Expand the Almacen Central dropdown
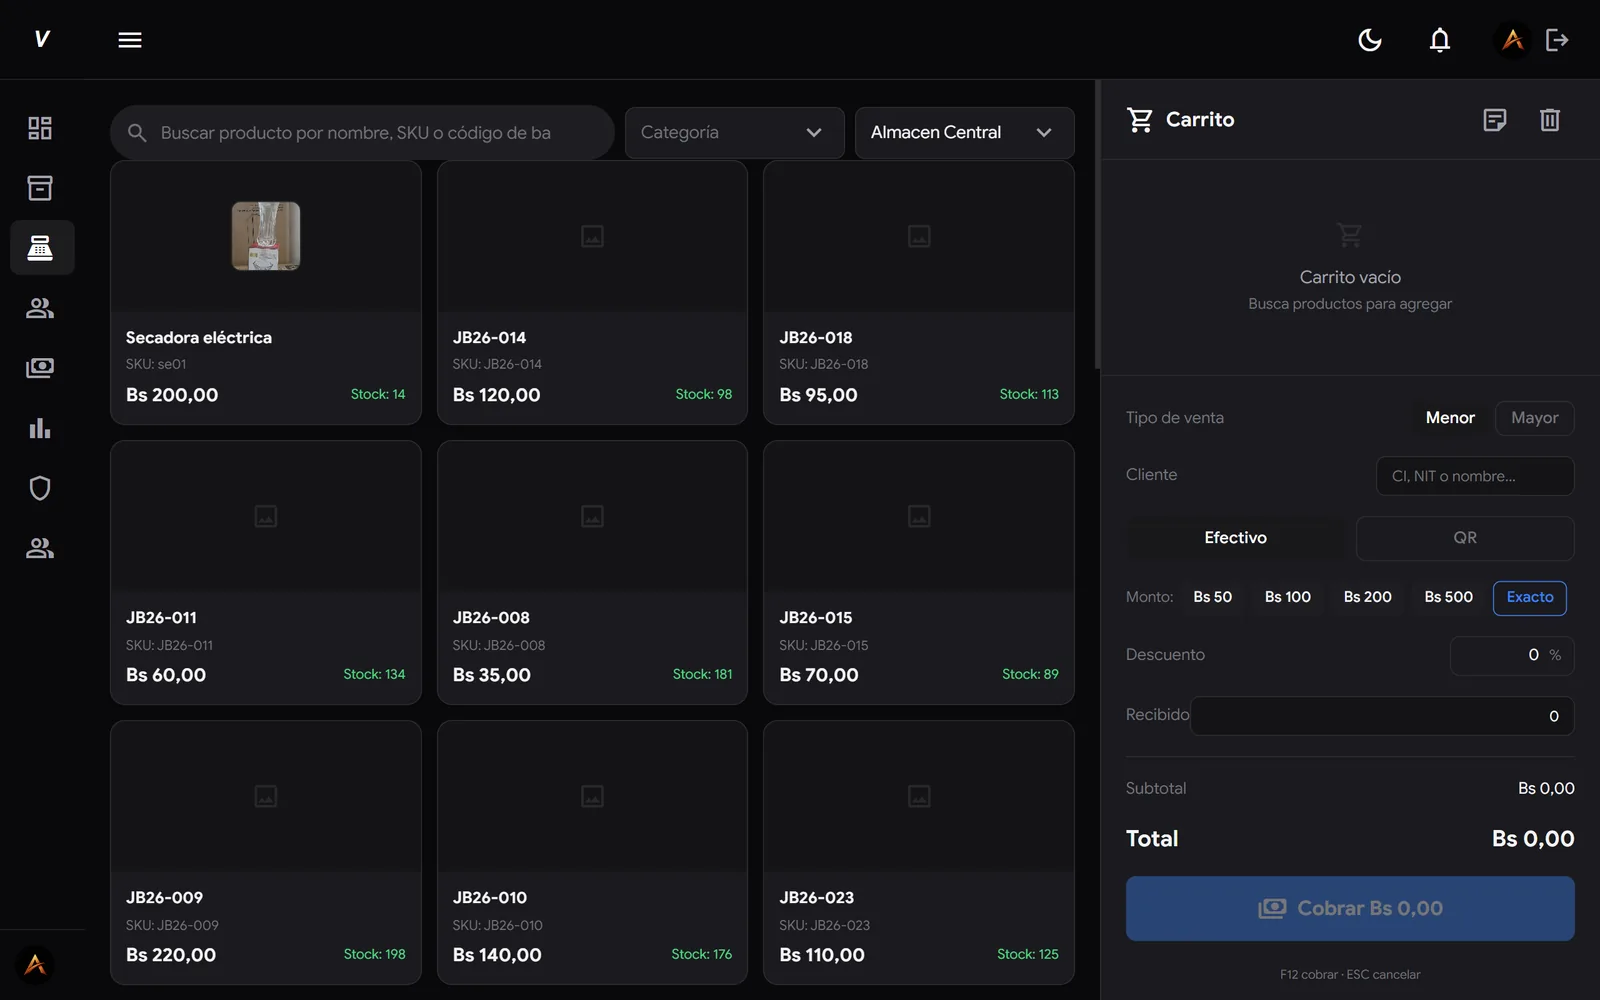This screenshot has width=1600, height=1000. (x=965, y=133)
